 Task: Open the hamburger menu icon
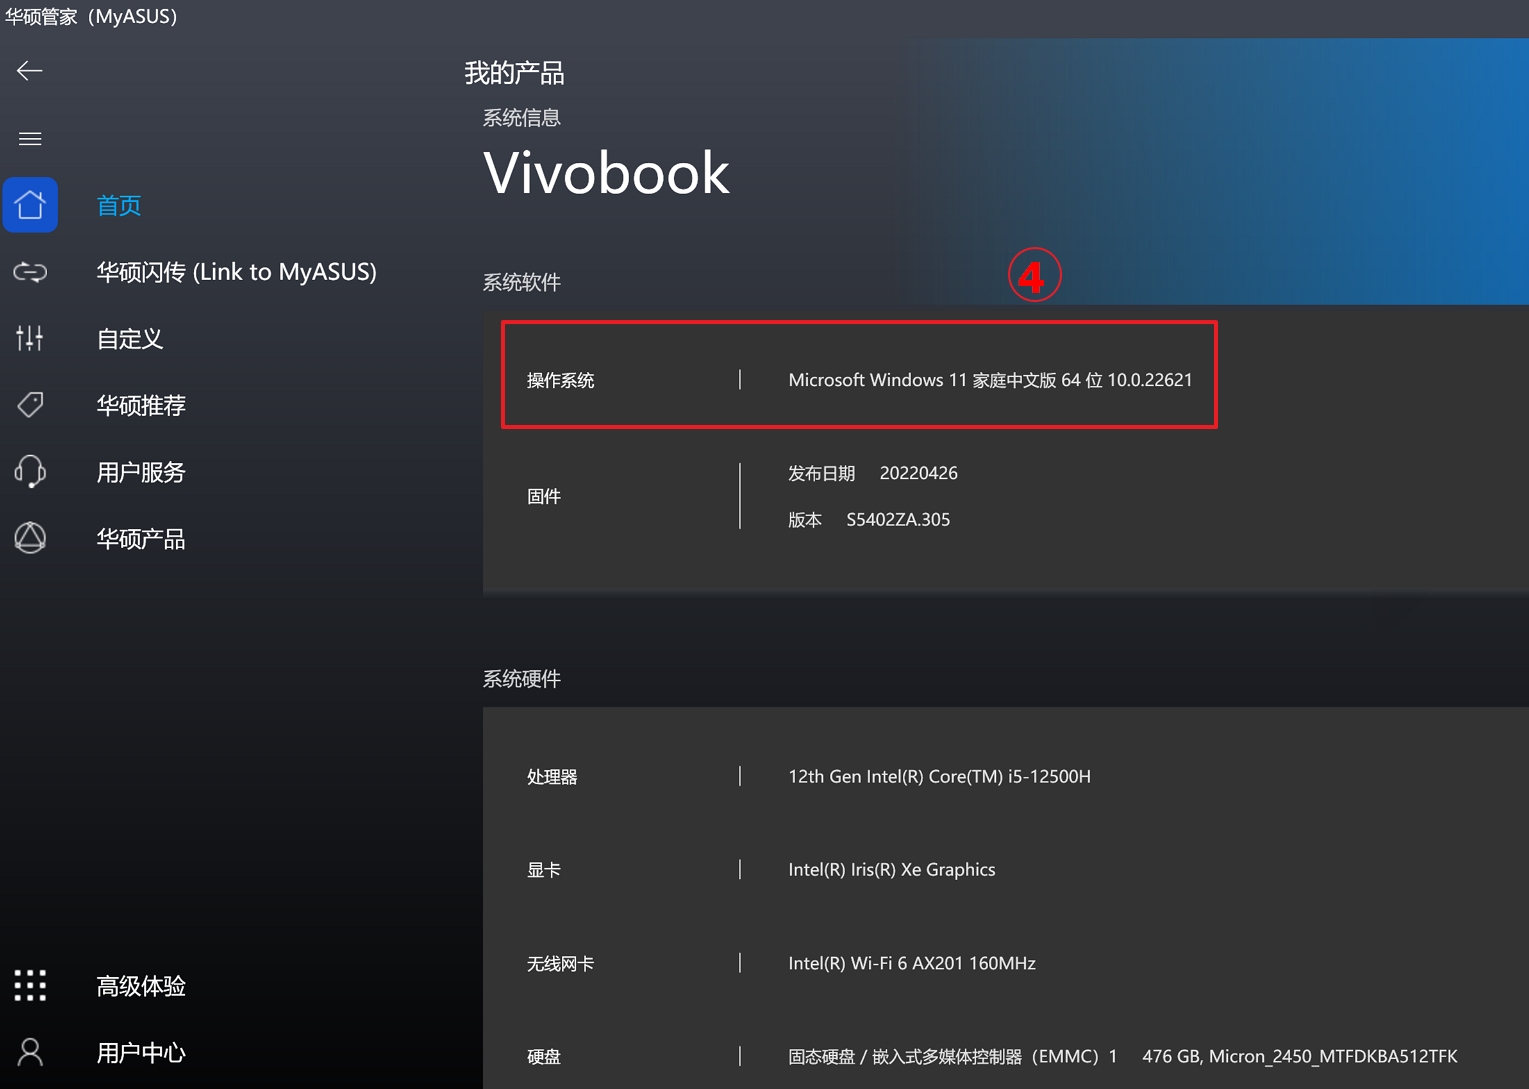click(30, 138)
